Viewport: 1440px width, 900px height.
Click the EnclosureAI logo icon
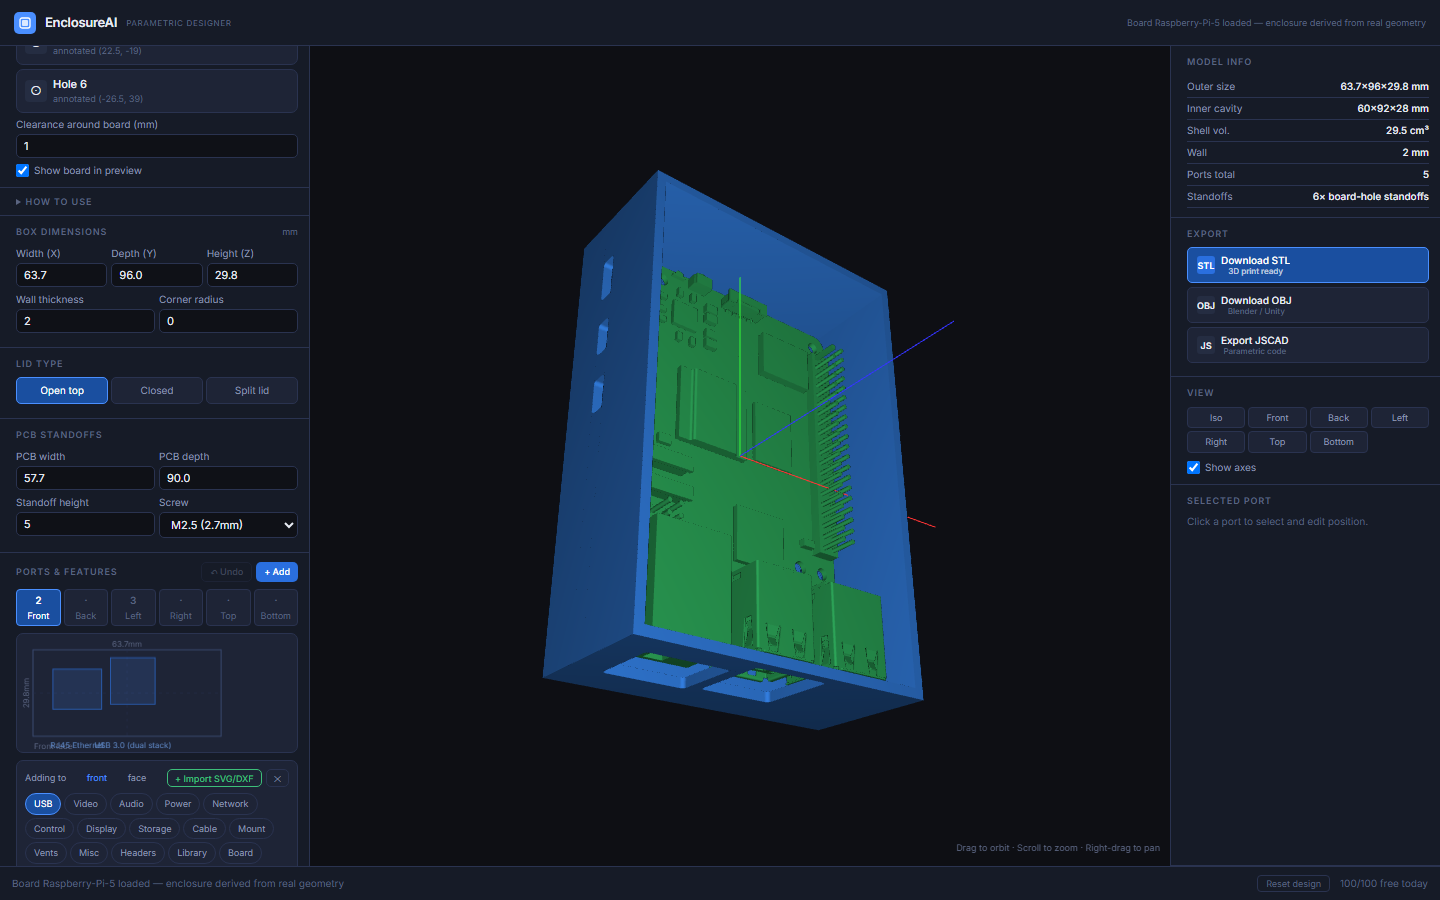pos(25,22)
